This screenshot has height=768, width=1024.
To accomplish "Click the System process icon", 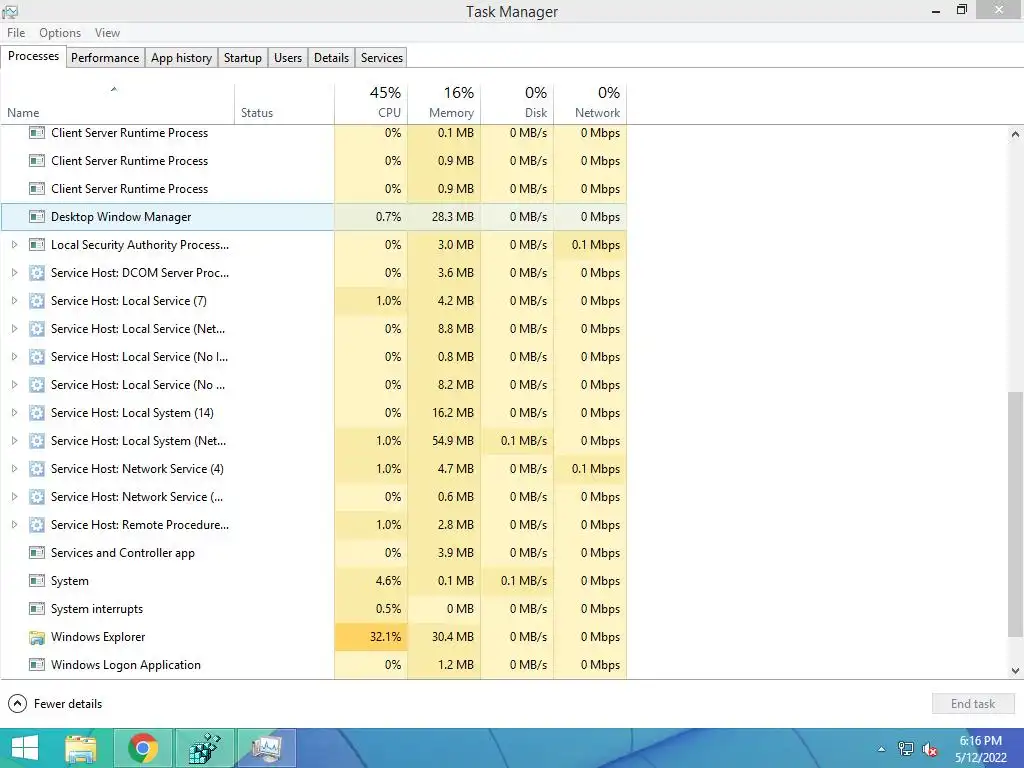I will tap(37, 581).
